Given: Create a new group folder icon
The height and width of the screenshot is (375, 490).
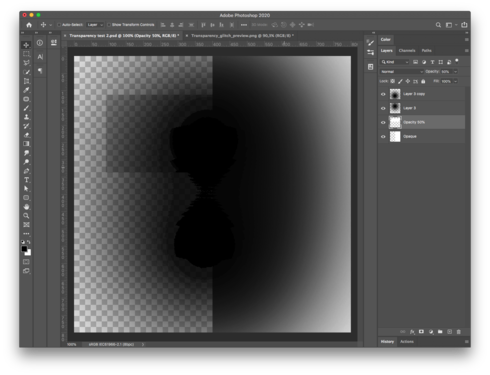Looking at the screenshot, I should coord(440,332).
